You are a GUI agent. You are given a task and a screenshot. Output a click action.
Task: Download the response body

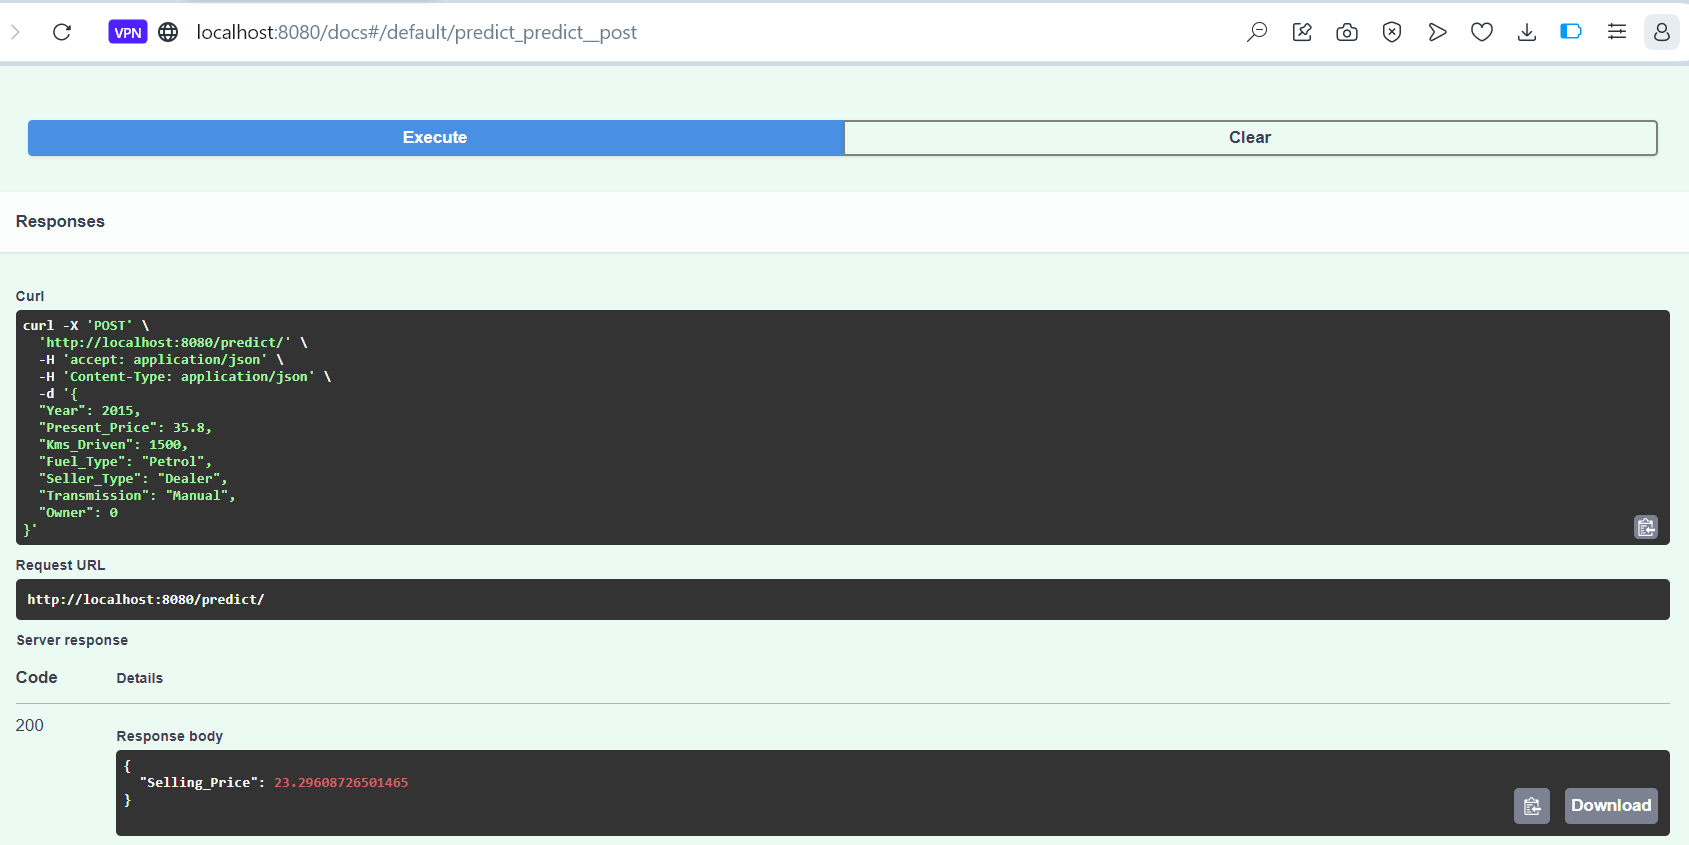point(1611,806)
